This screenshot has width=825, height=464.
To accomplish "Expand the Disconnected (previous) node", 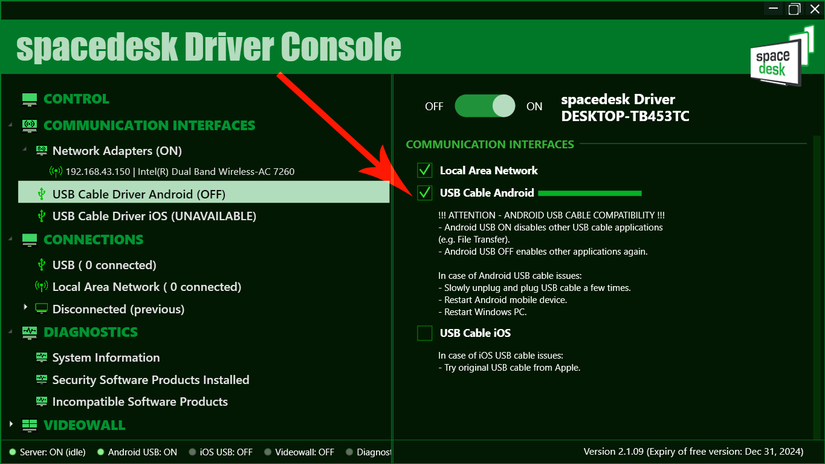I will 25,307.
